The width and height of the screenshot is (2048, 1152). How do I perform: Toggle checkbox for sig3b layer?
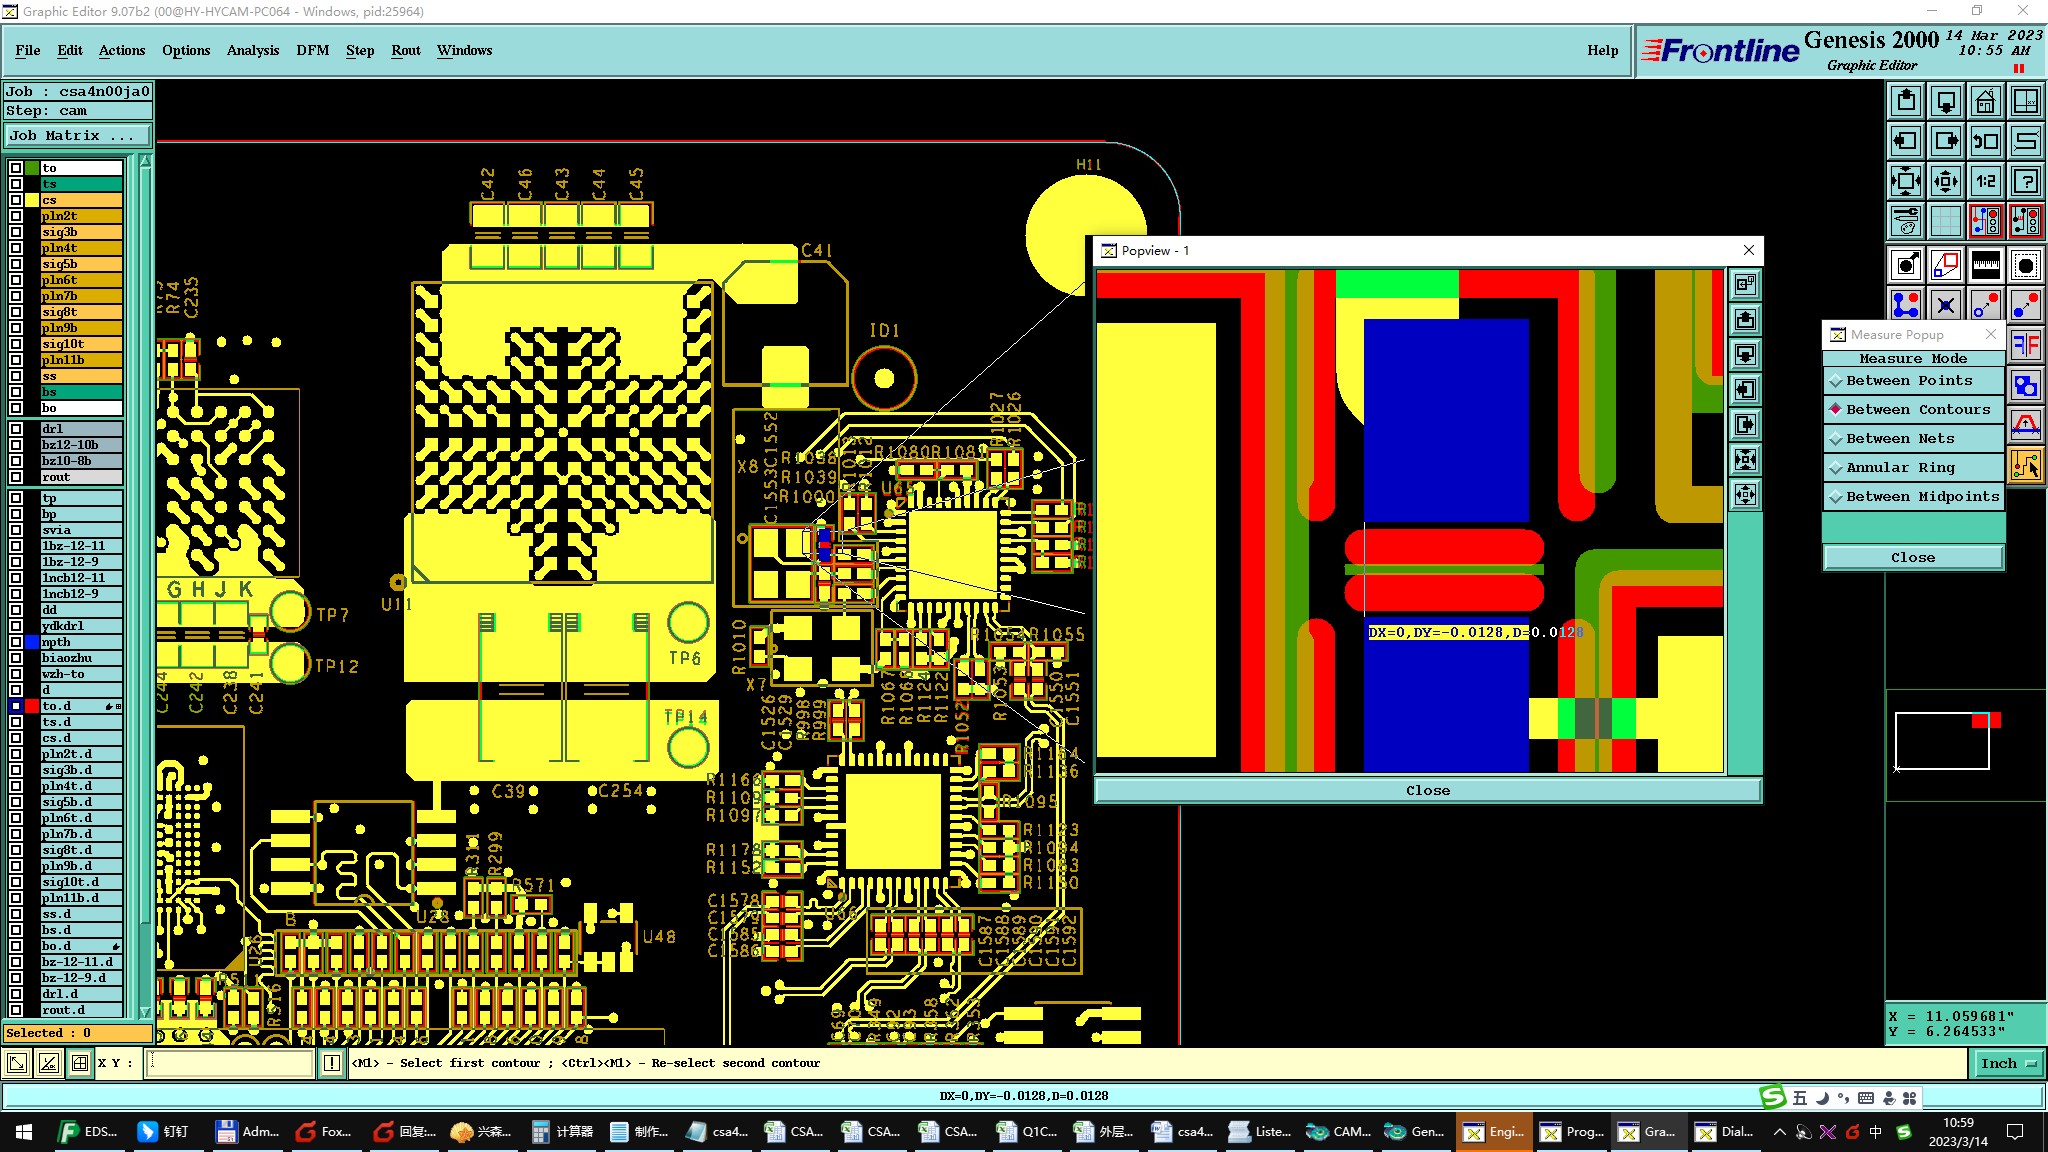[16, 232]
